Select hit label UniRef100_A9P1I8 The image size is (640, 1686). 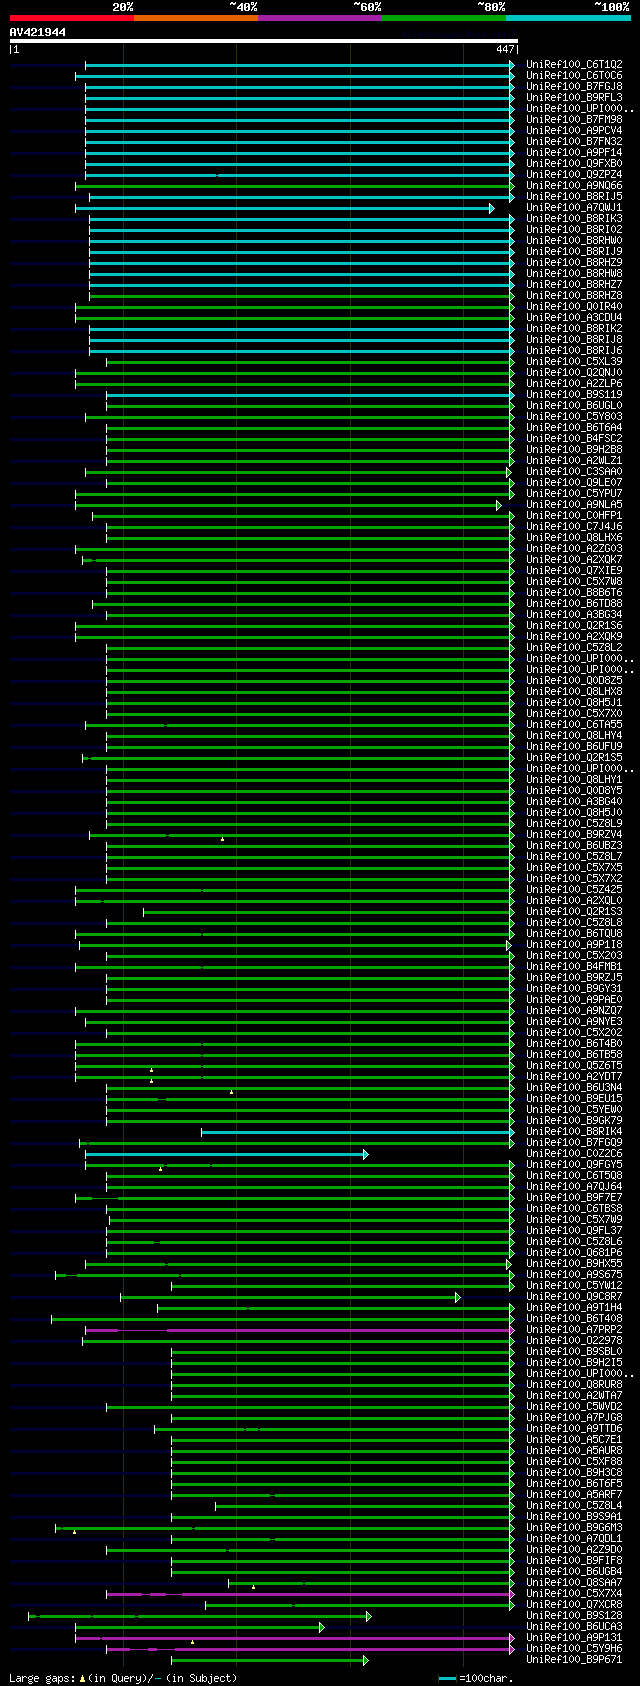click(x=574, y=944)
